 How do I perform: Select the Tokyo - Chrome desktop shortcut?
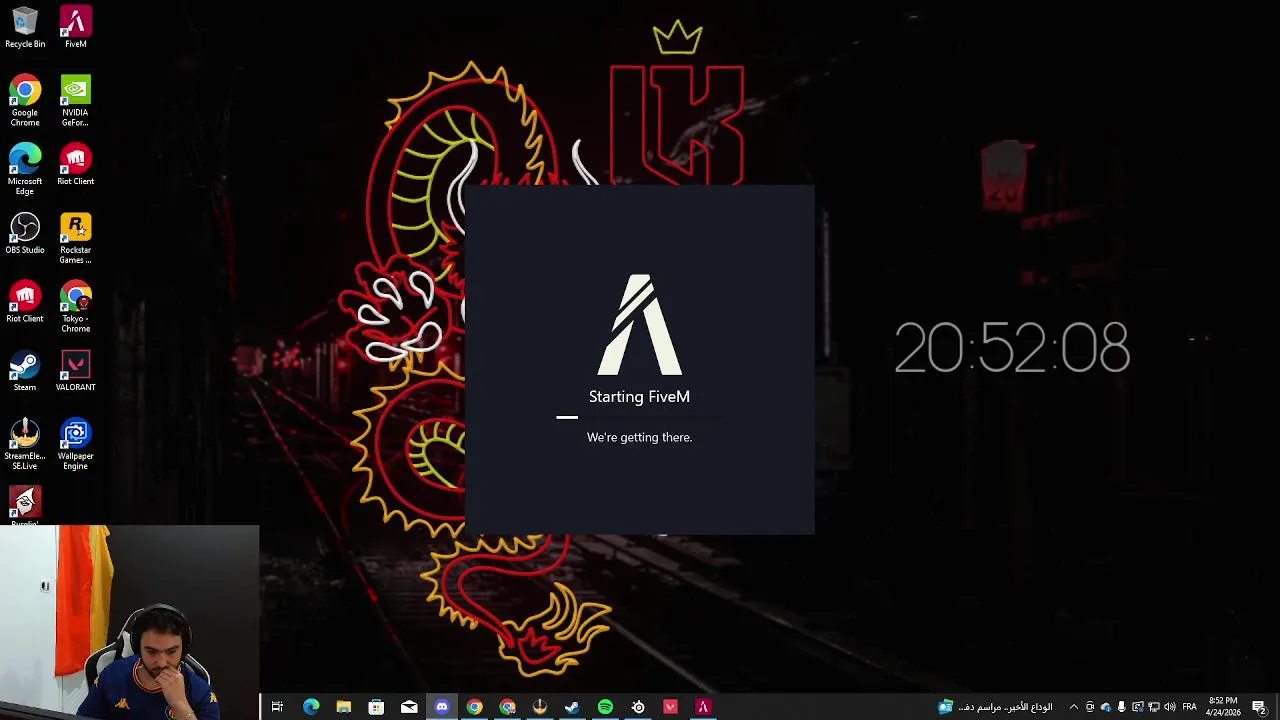point(75,307)
